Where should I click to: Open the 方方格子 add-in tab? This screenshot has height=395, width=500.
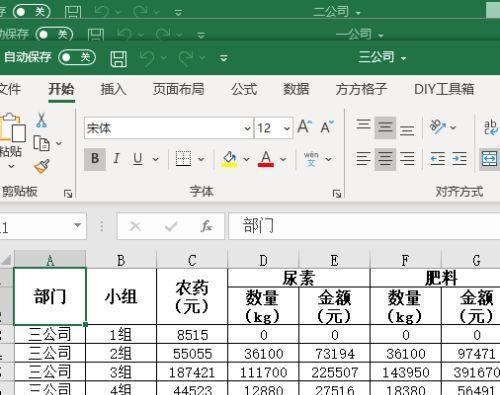(x=361, y=89)
